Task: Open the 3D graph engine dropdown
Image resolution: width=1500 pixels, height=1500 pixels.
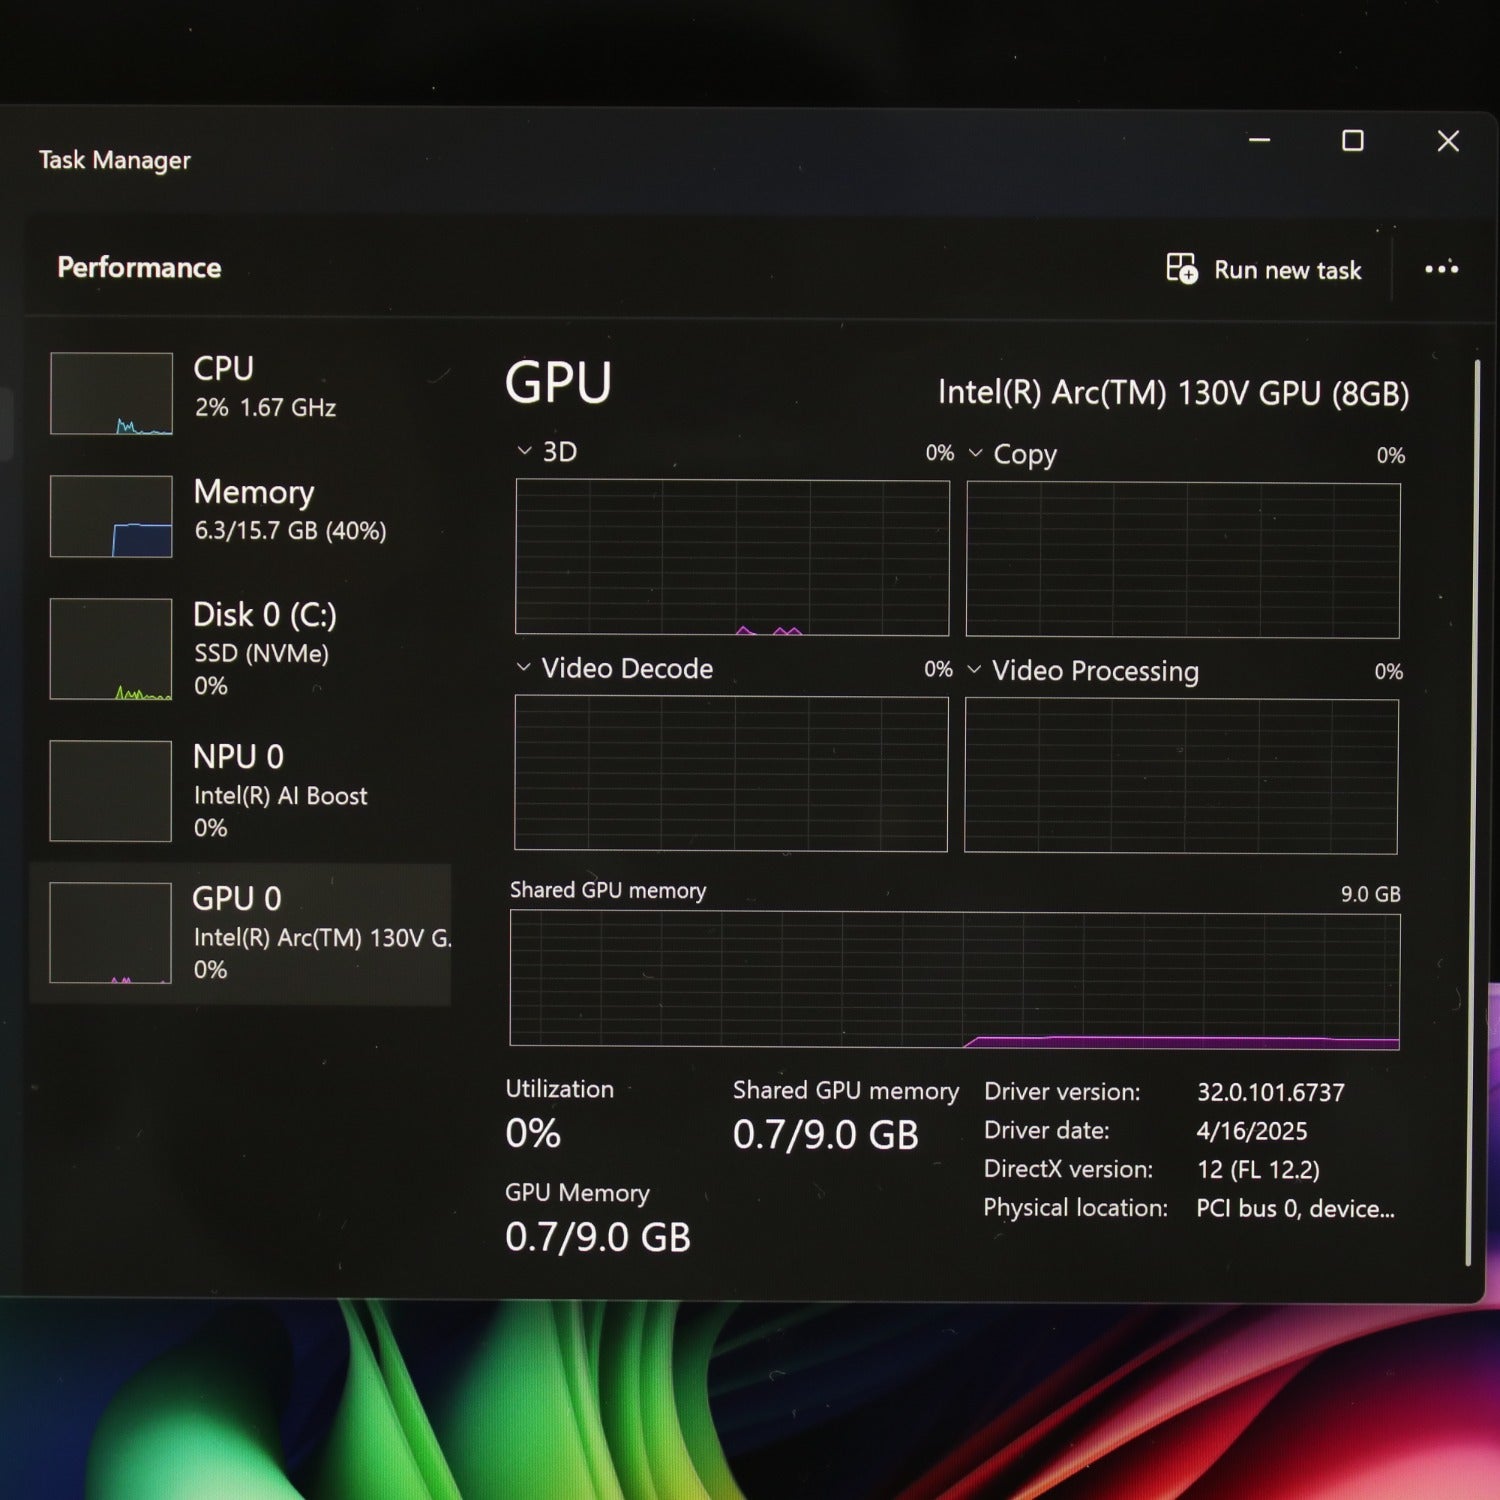Action: pyautogui.click(x=524, y=451)
